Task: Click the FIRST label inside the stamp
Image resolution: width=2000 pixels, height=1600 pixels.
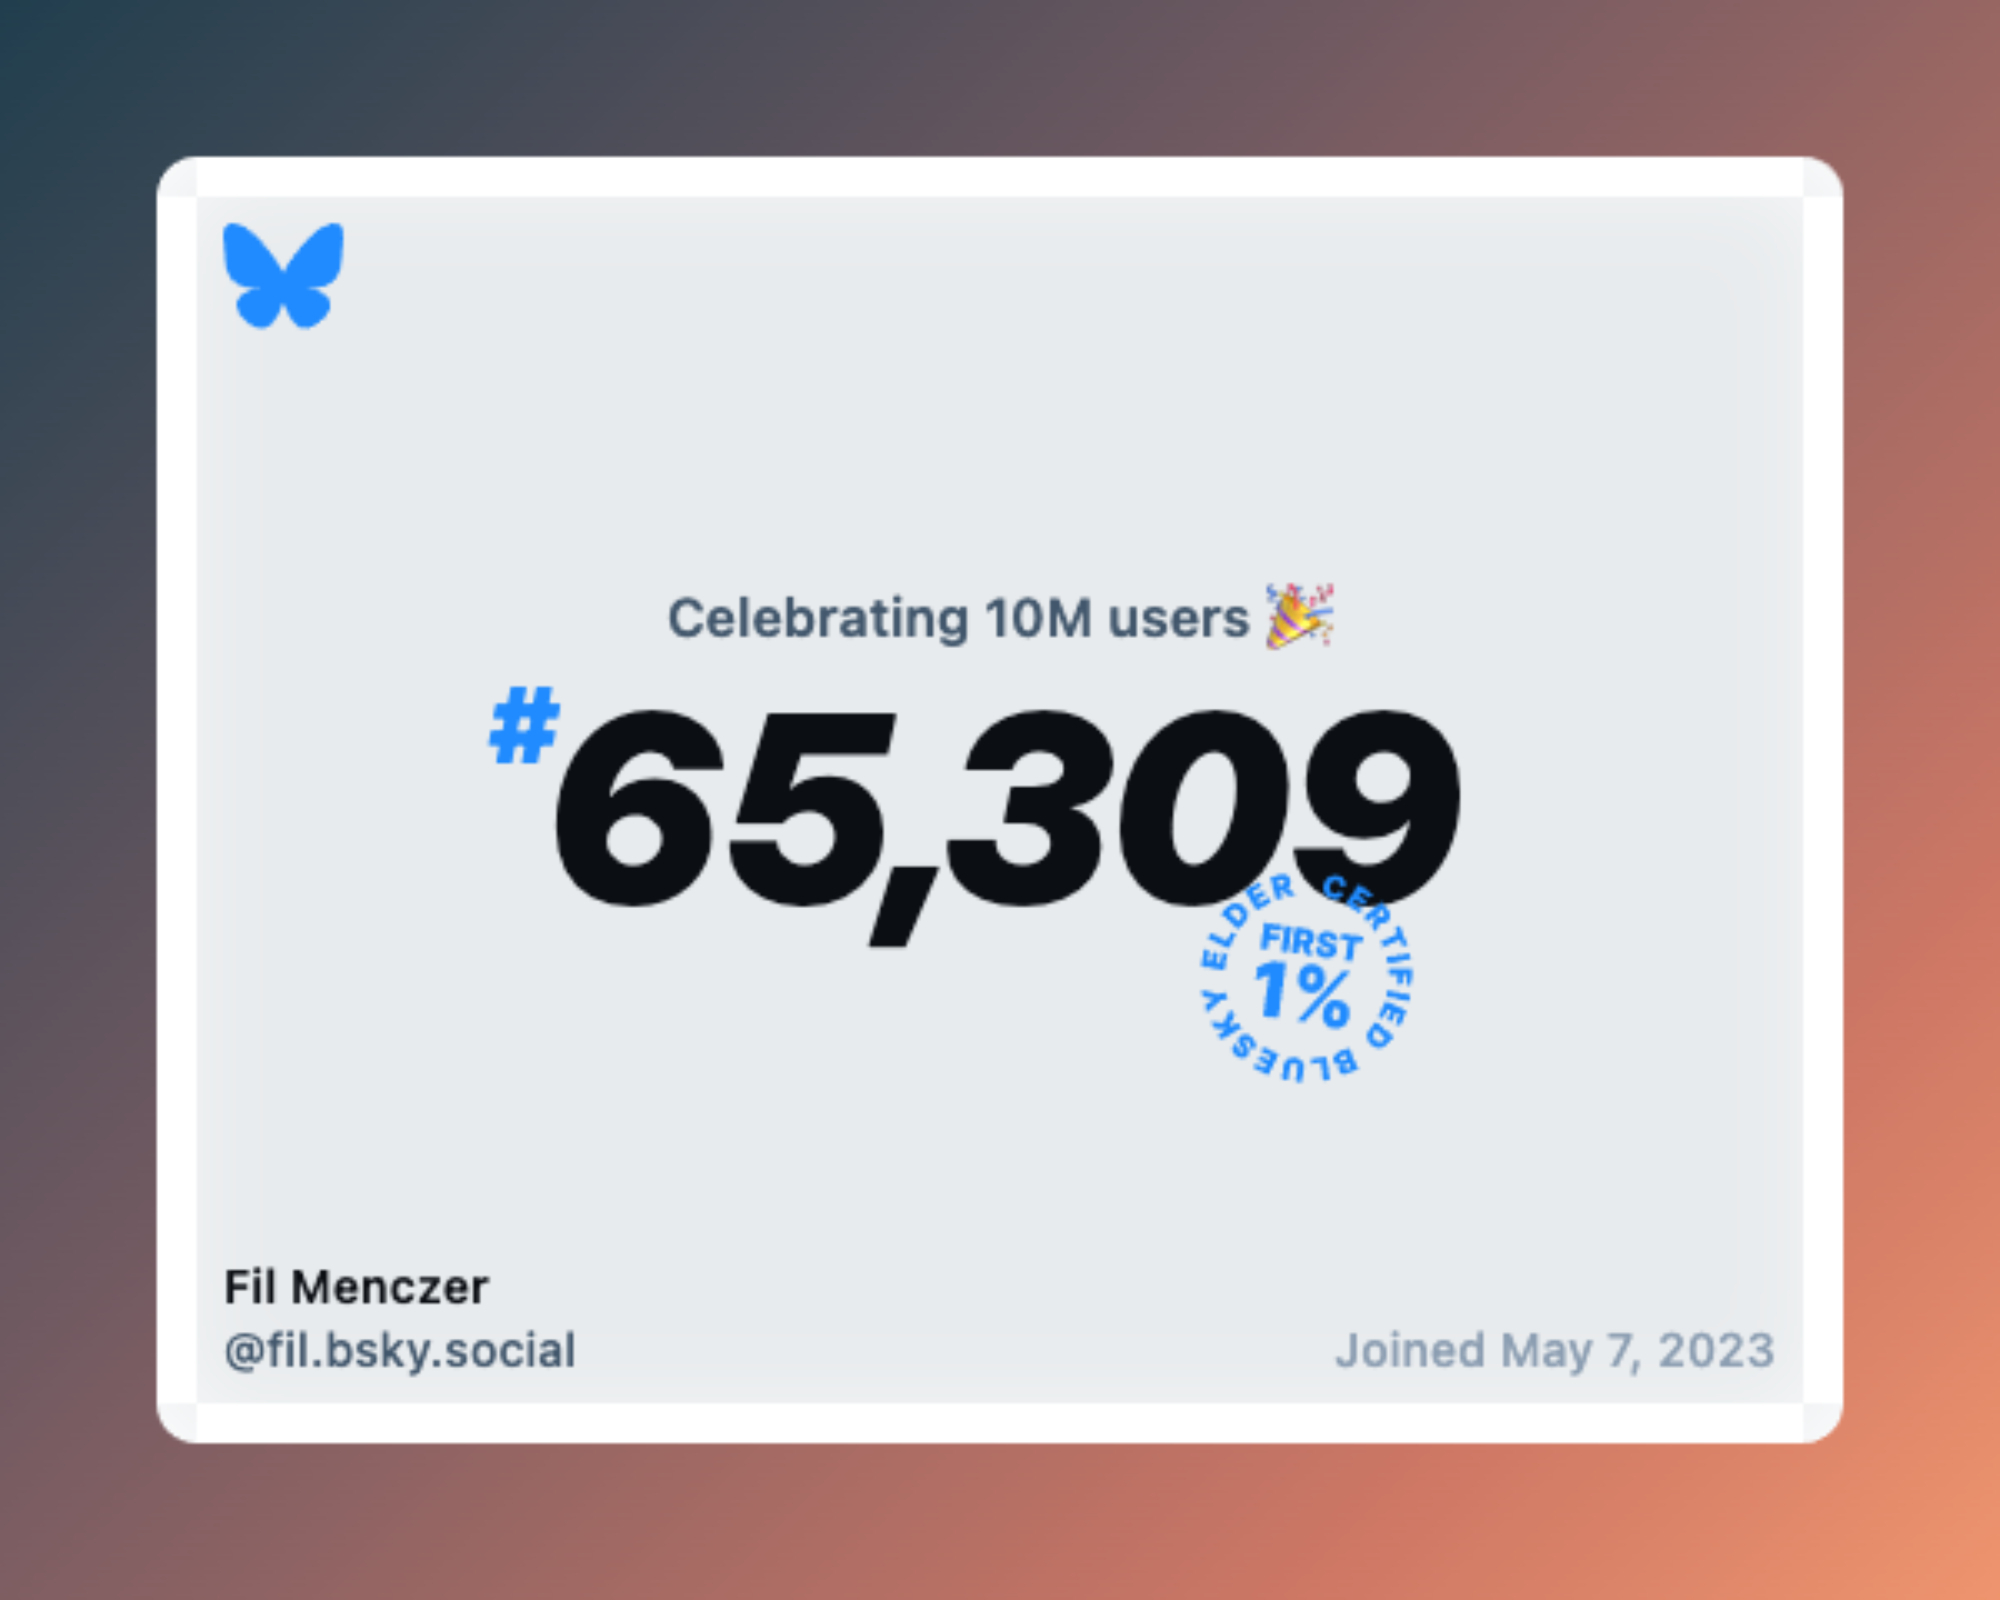Action: (1311, 942)
